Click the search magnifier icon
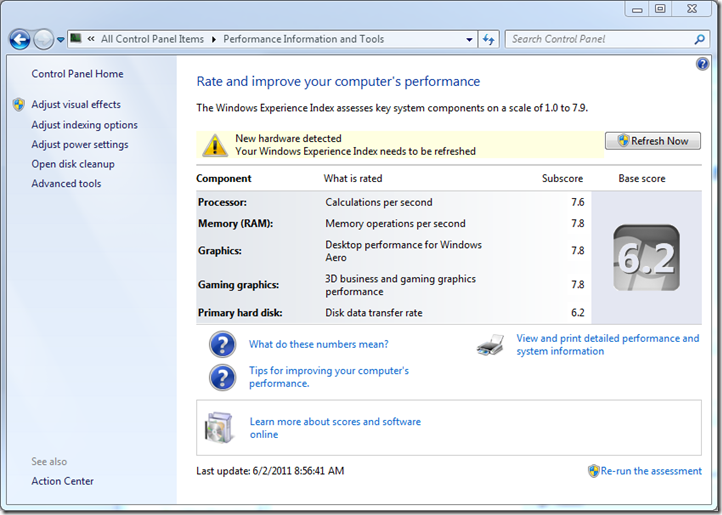This screenshot has height=515, width=722. pos(700,39)
